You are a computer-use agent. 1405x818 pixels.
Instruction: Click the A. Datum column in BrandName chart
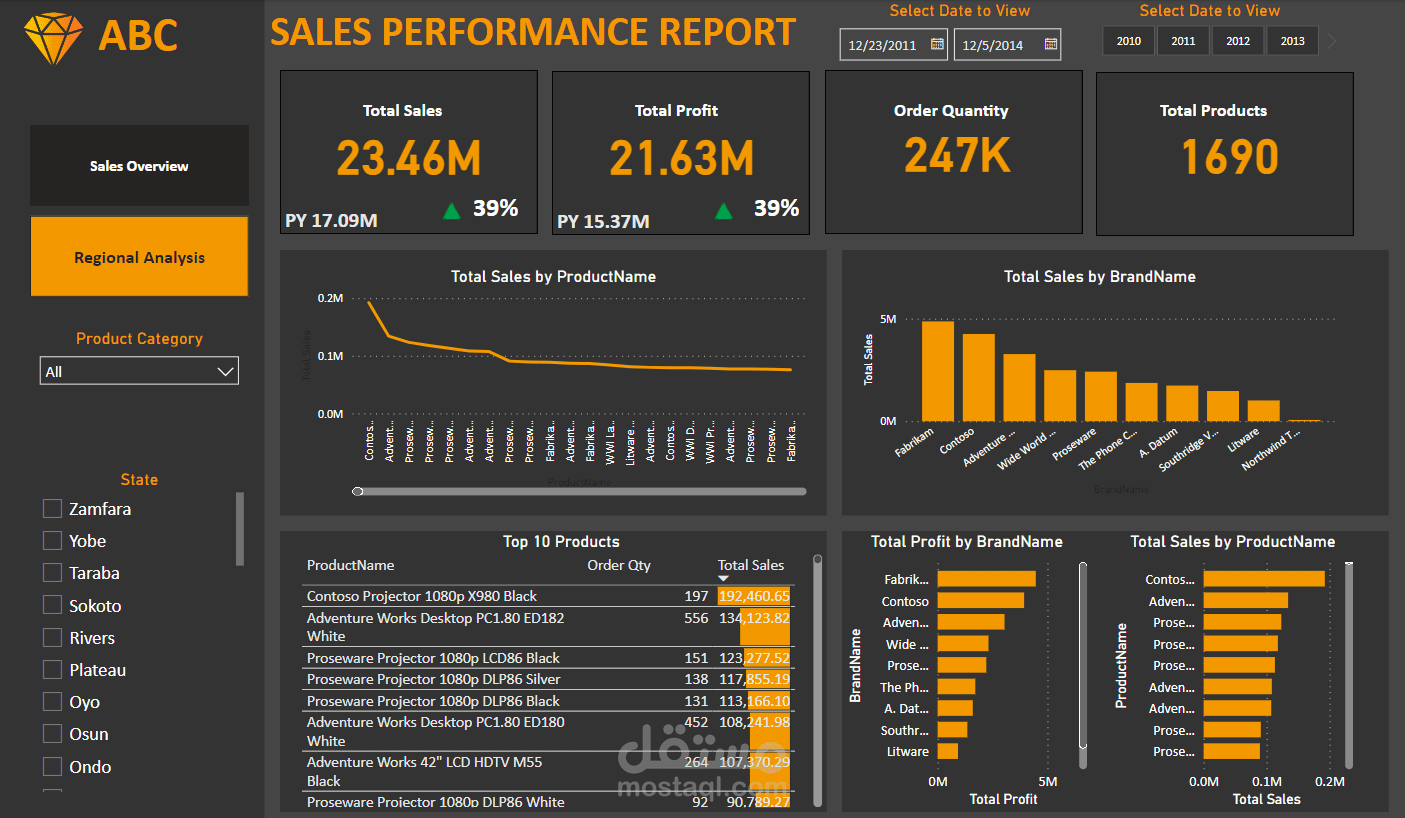pos(1181,403)
